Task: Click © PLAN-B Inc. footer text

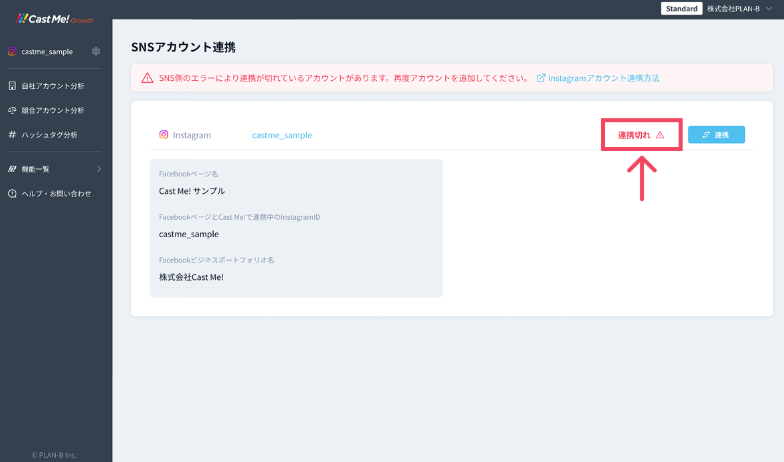Action: pos(54,455)
